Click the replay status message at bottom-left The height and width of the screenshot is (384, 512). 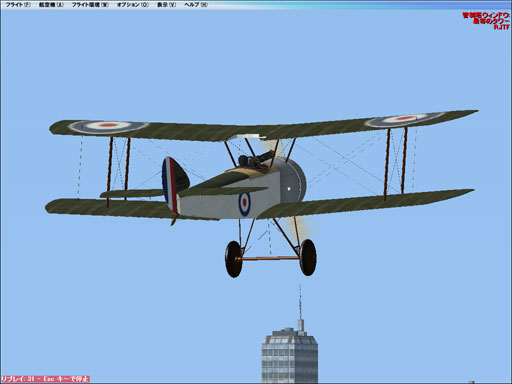45,379
